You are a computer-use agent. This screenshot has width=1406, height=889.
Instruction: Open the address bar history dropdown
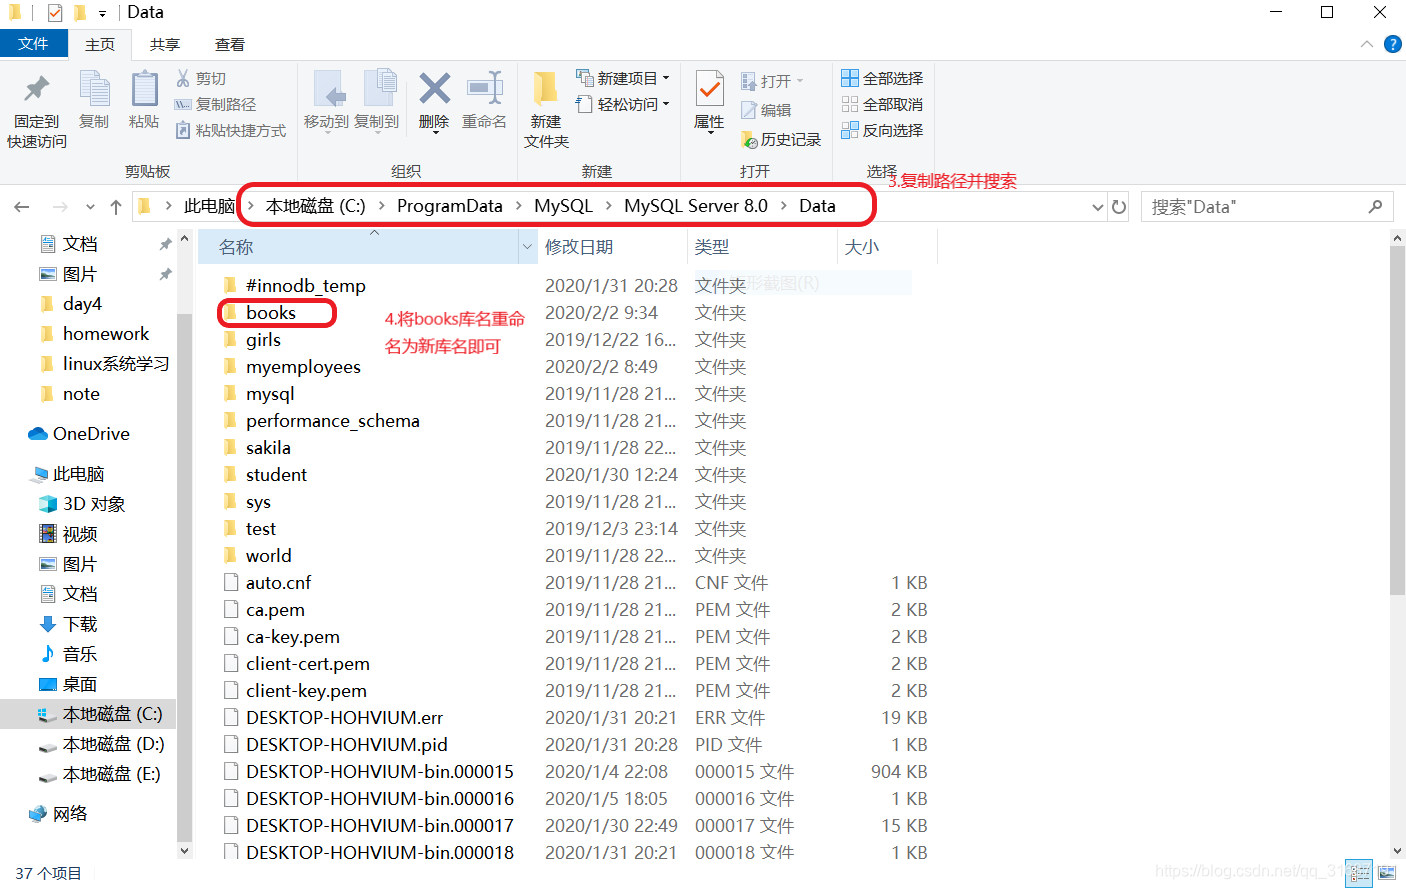click(x=1098, y=207)
